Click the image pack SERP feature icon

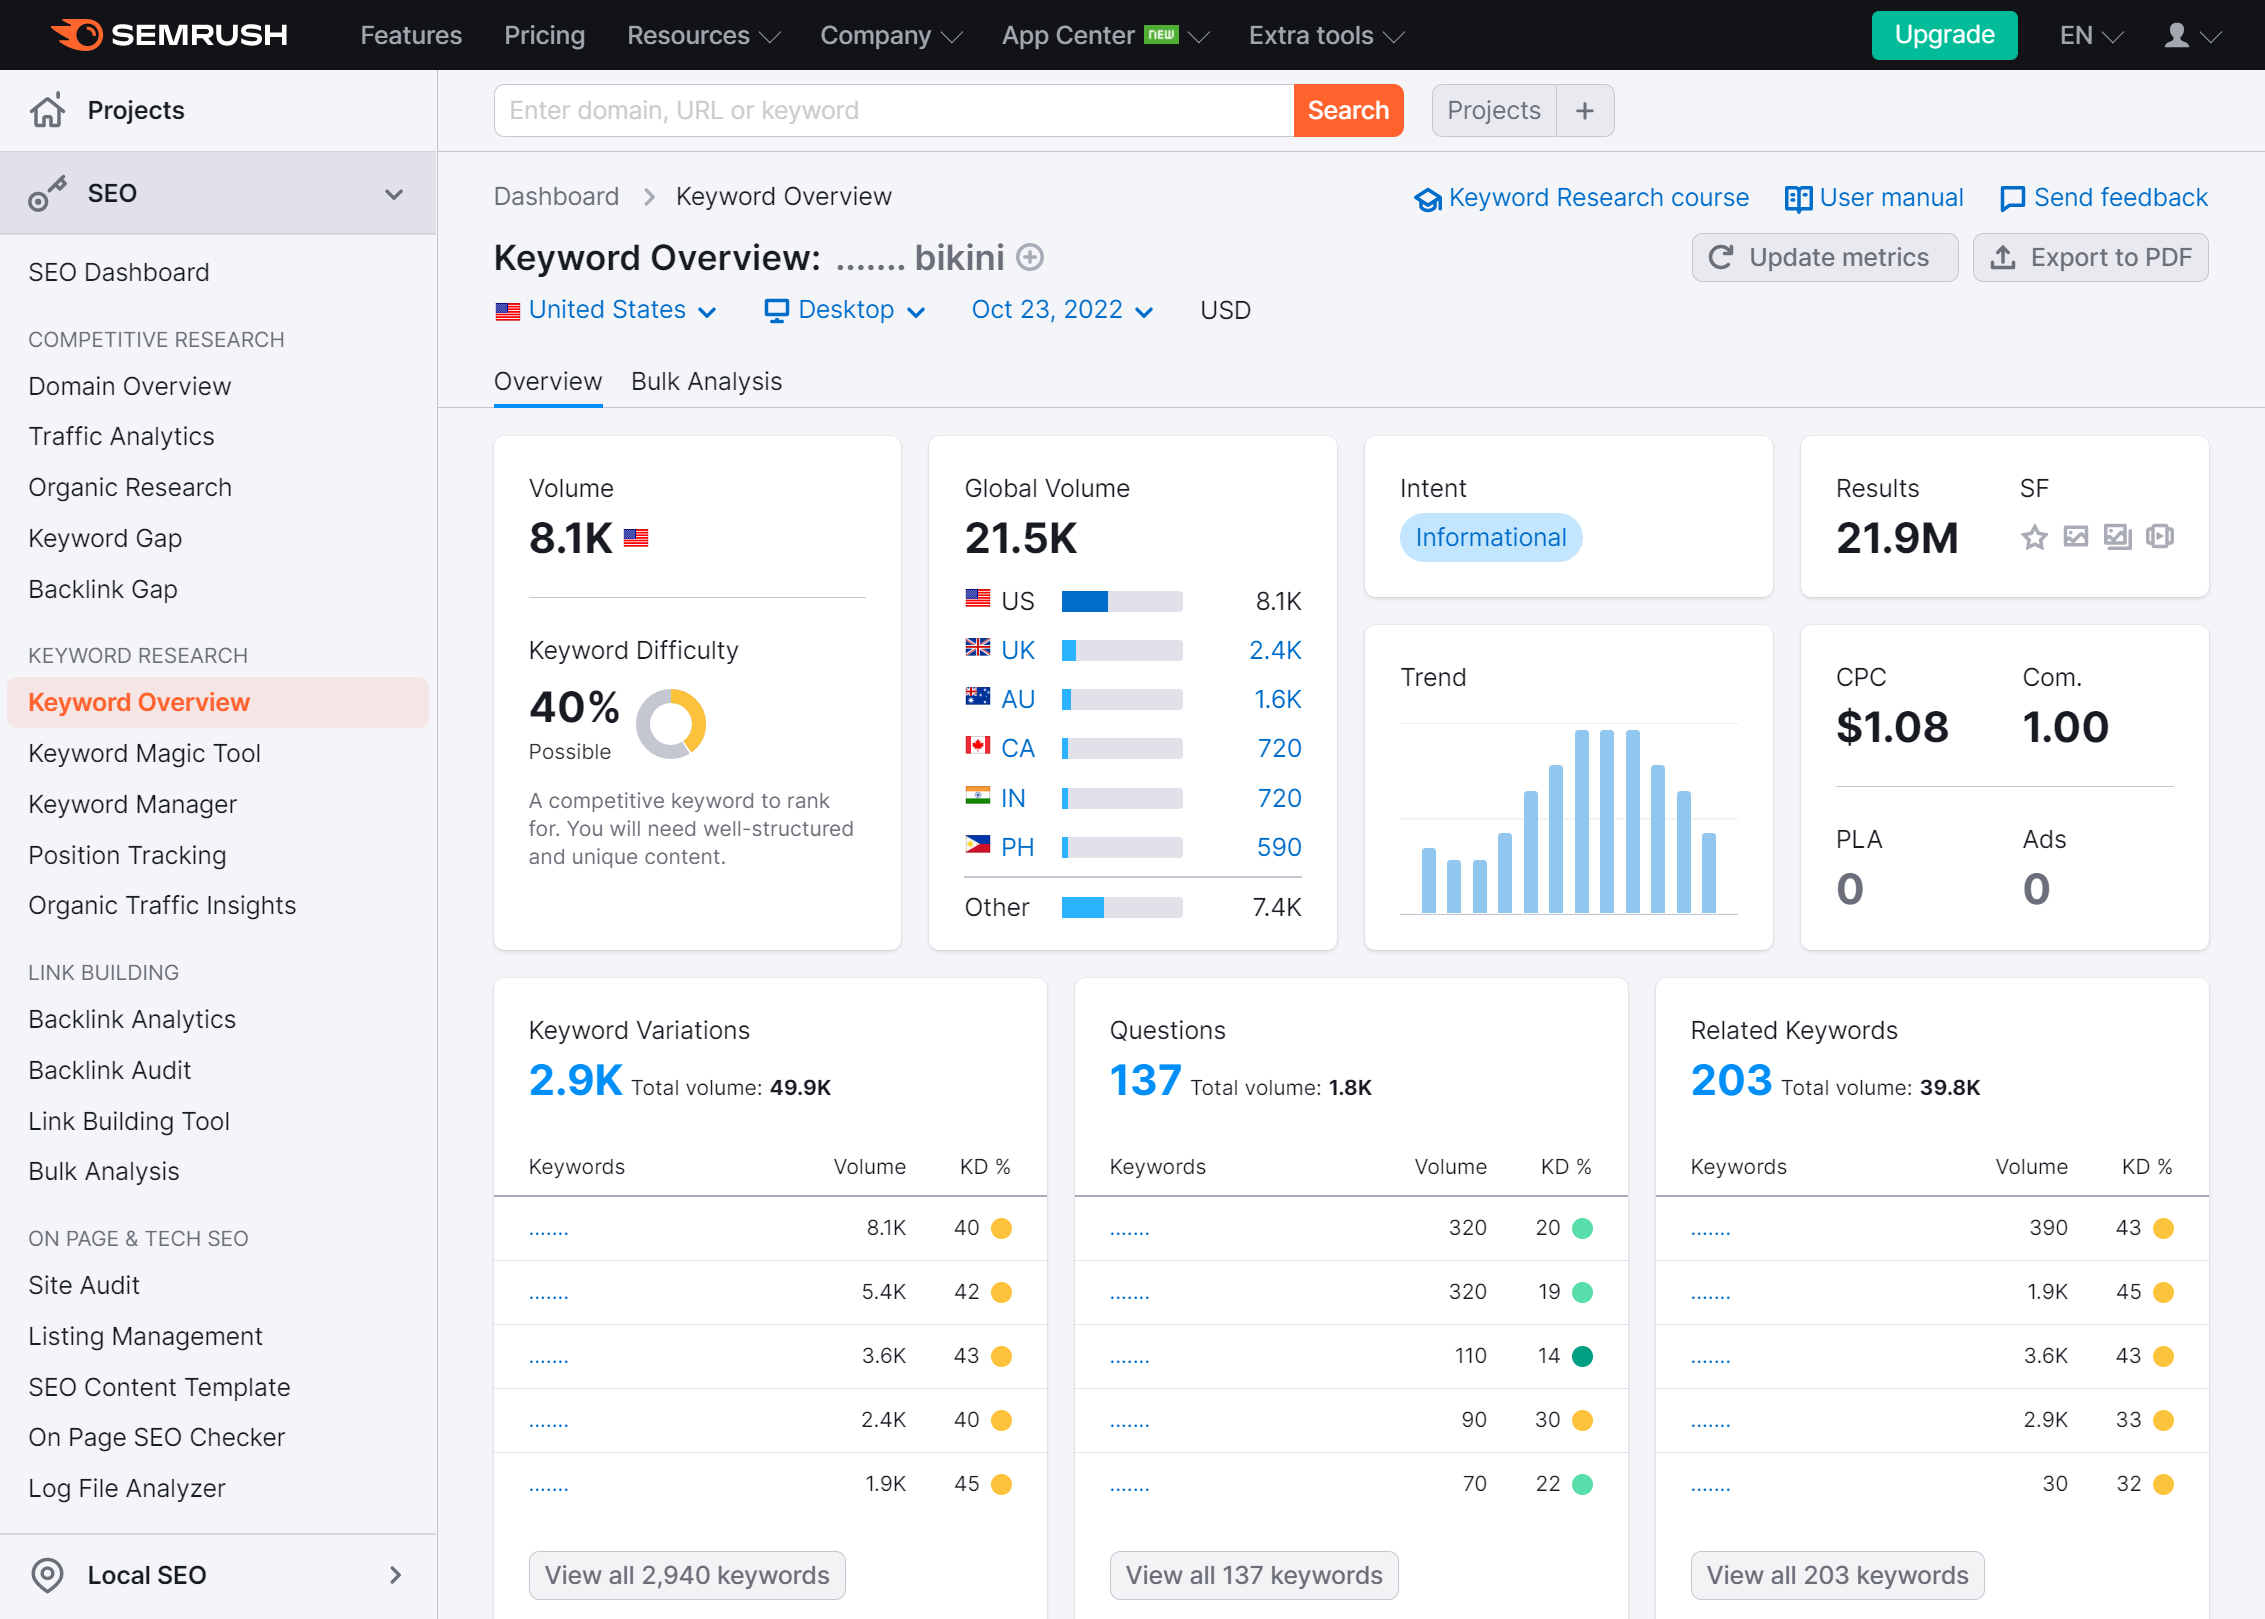2118,537
